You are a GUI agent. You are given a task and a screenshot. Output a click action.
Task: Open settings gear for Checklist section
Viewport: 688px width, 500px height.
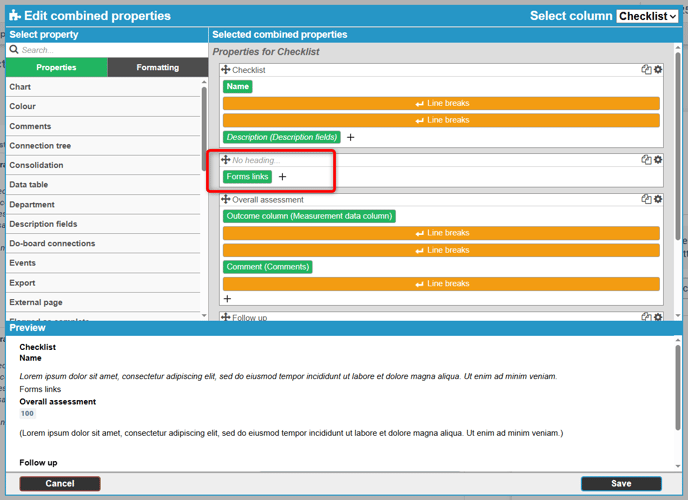[x=658, y=70]
